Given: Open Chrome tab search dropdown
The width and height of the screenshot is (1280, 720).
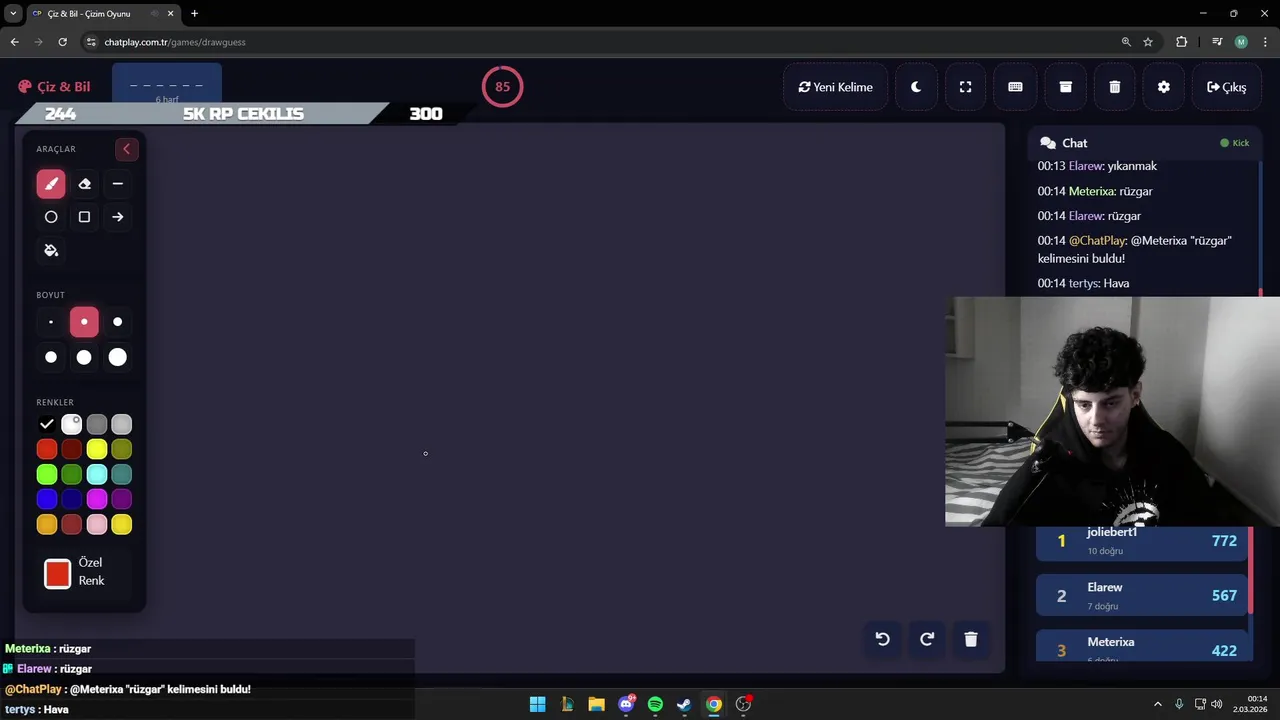Looking at the screenshot, I should (x=13, y=14).
